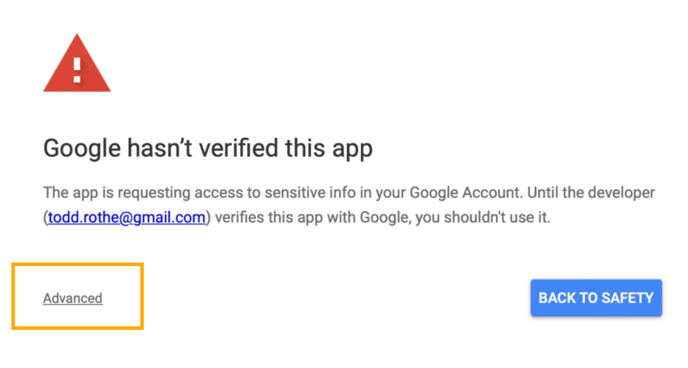Viewport: 688px width, 368px height.
Task: Open the todd.rothe@gmail.com email link
Action: [127, 217]
